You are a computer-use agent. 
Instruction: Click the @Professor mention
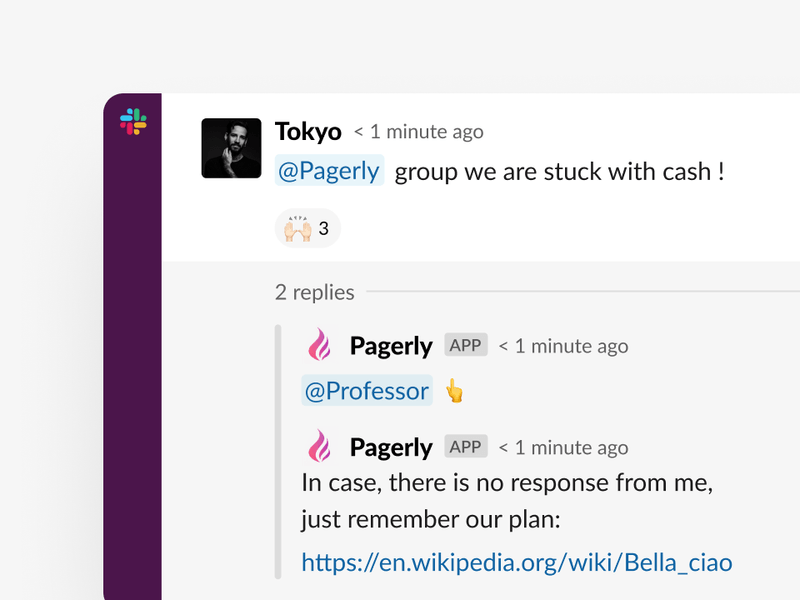[x=367, y=391]
